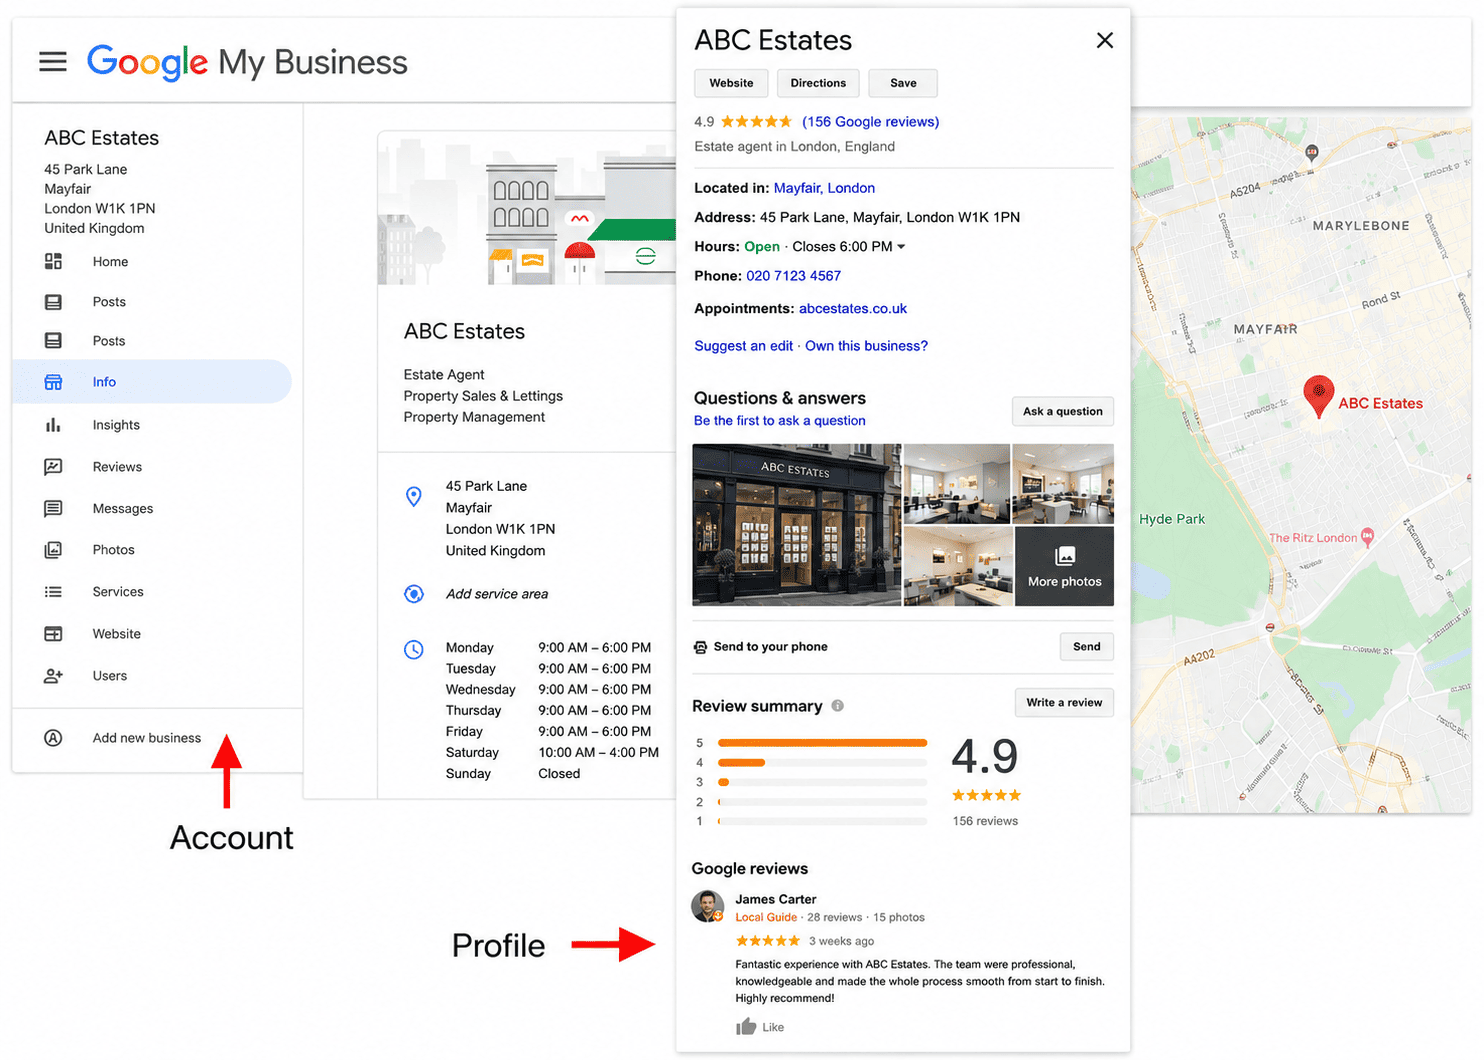Viewport: 1484px width, 1060px height.
Task: Expand the hours dropdown arrow
Action: [901, 247]
